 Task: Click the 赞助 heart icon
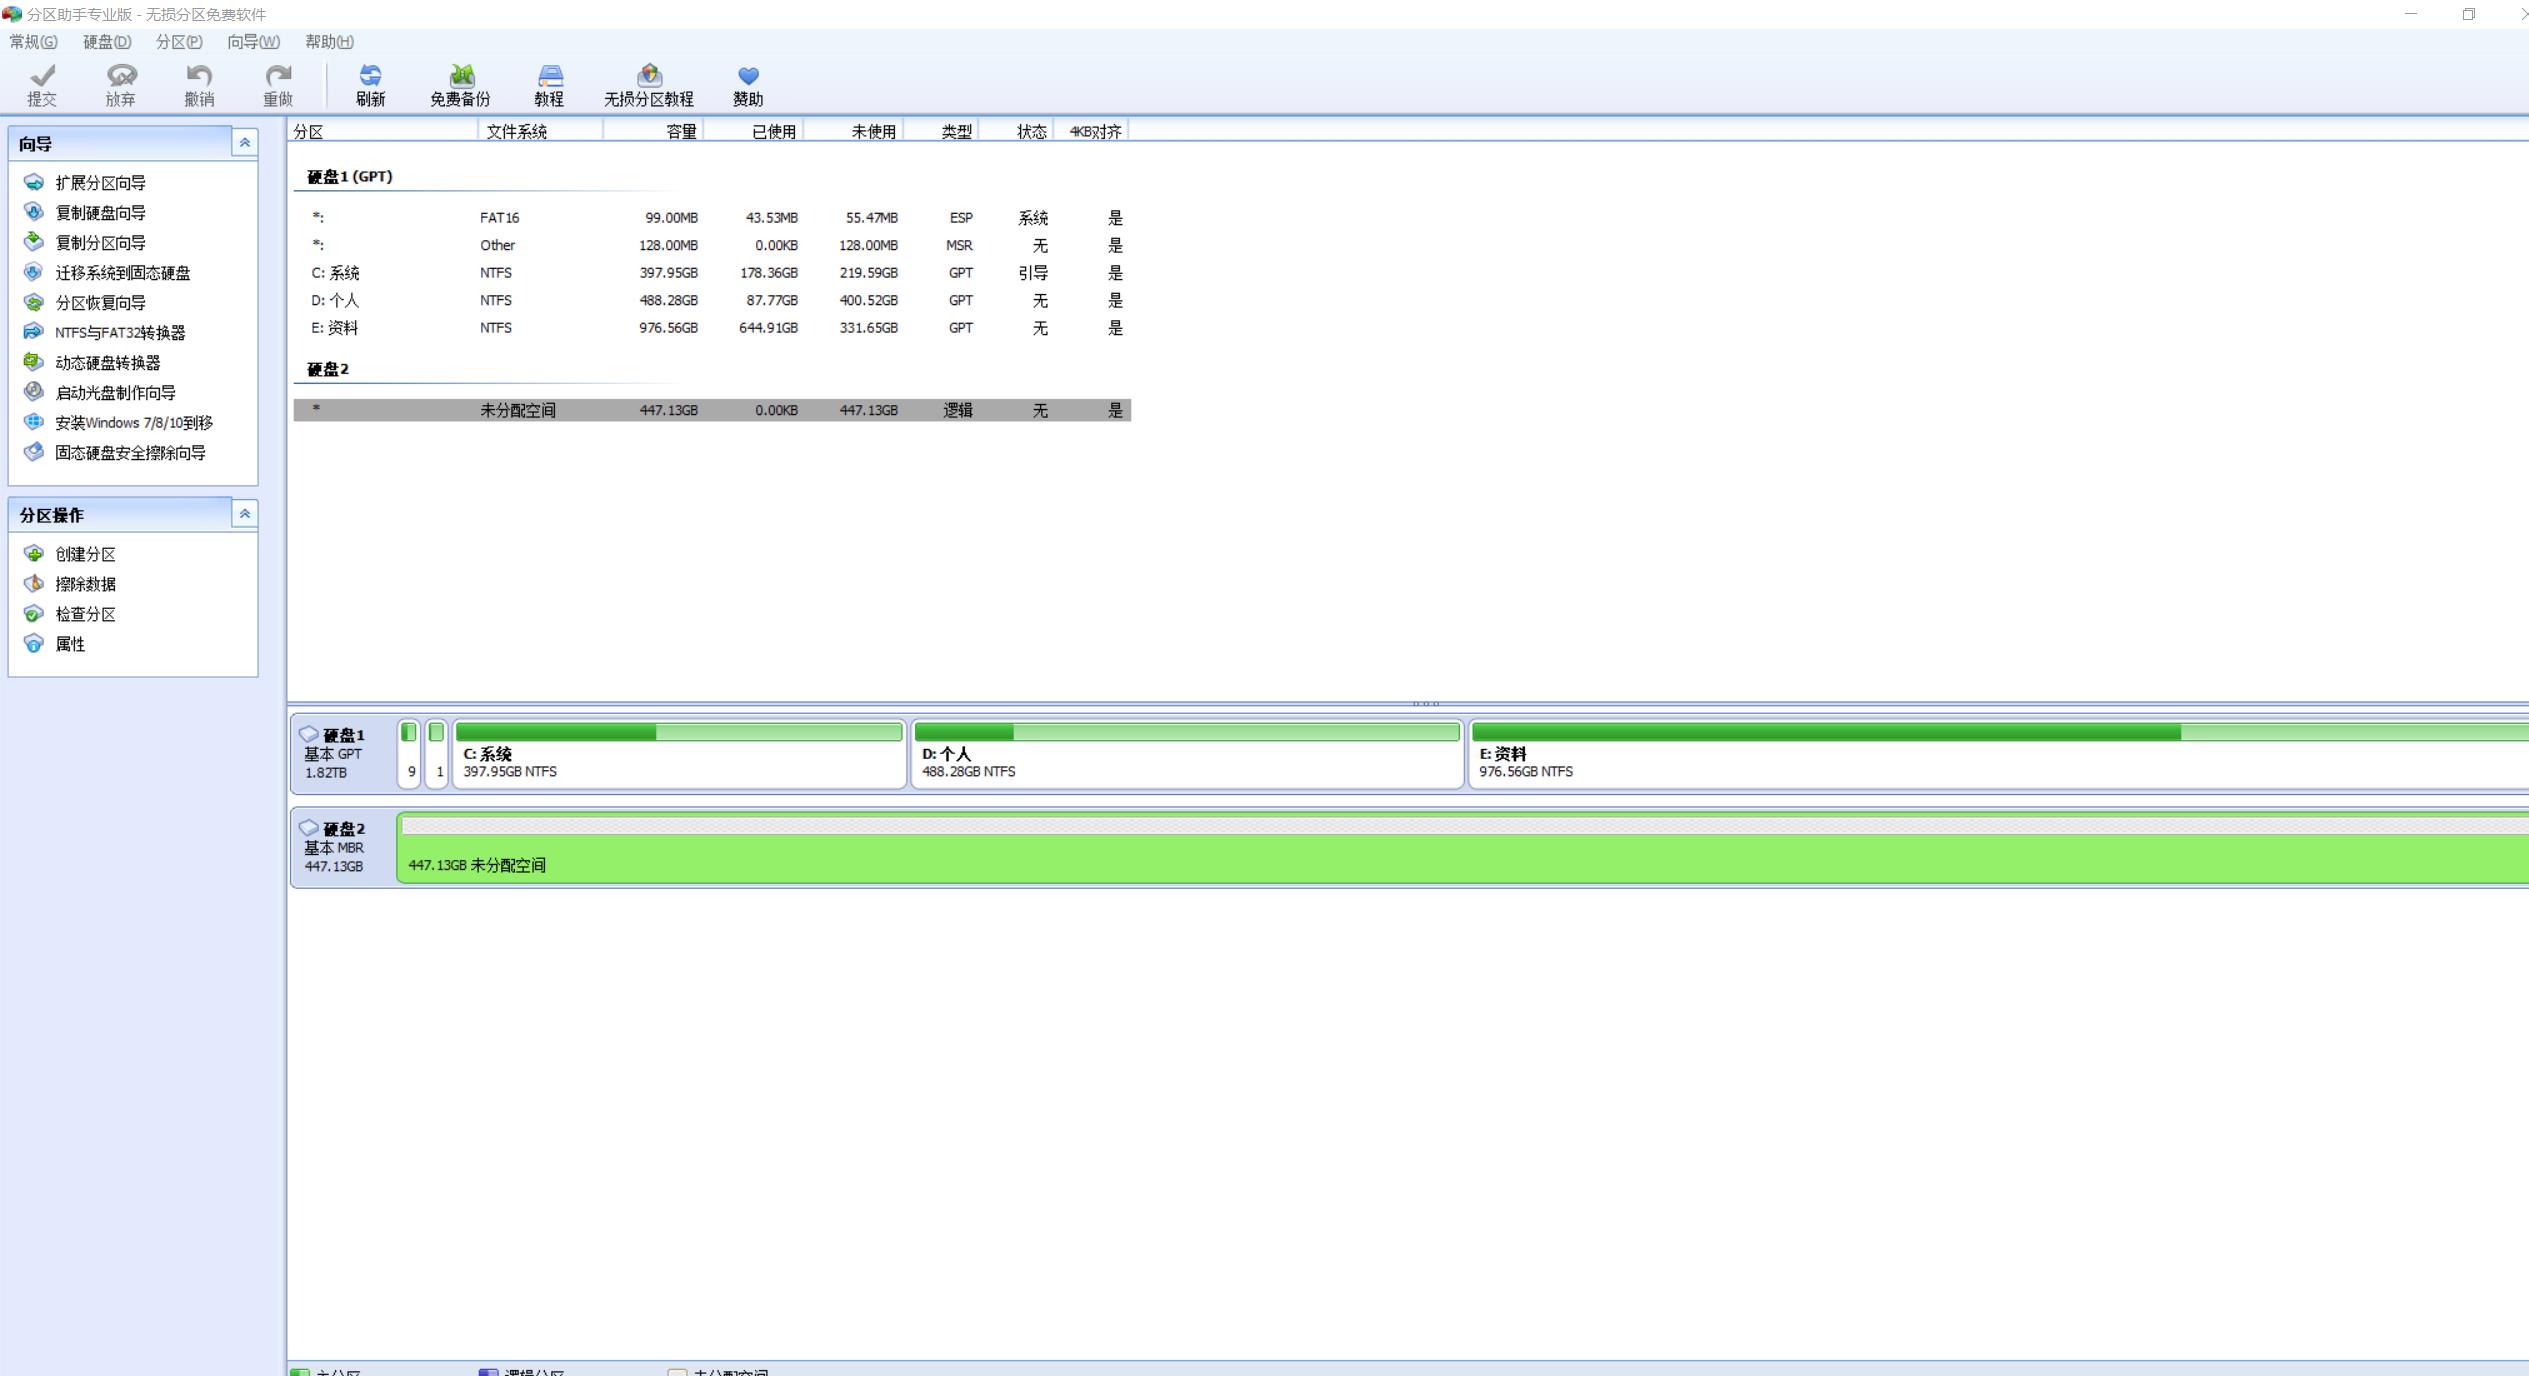click(x=748, y=76)
